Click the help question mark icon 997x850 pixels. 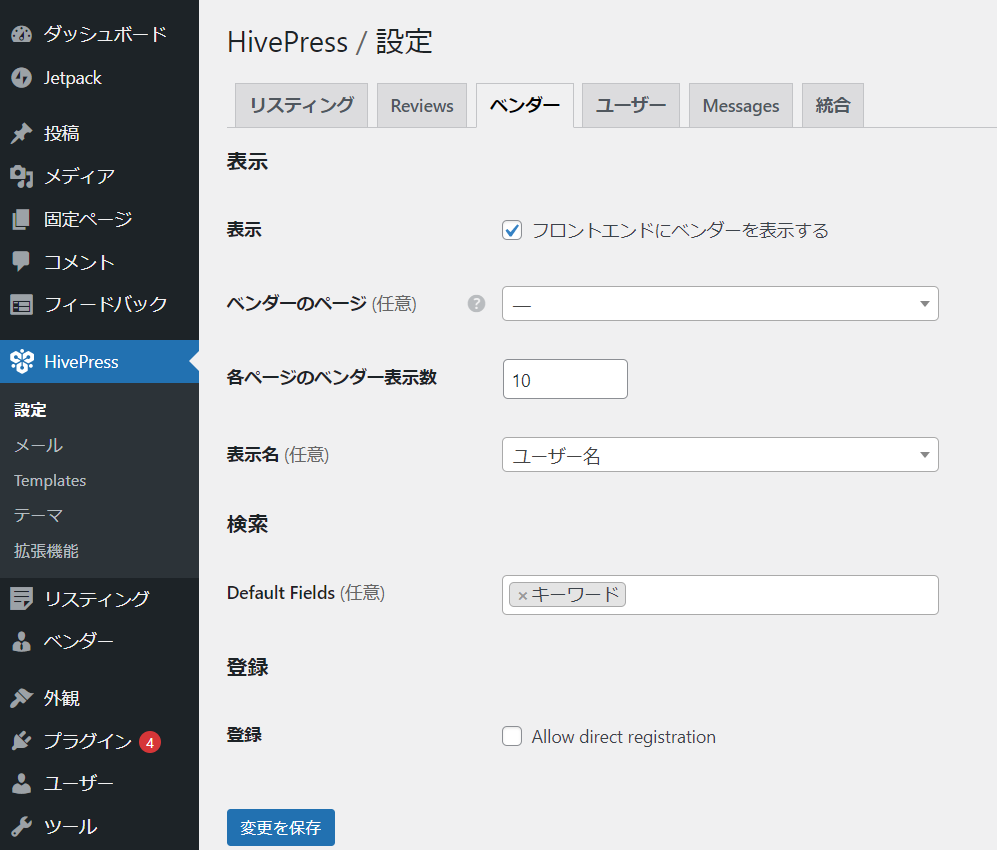point(476,304)
